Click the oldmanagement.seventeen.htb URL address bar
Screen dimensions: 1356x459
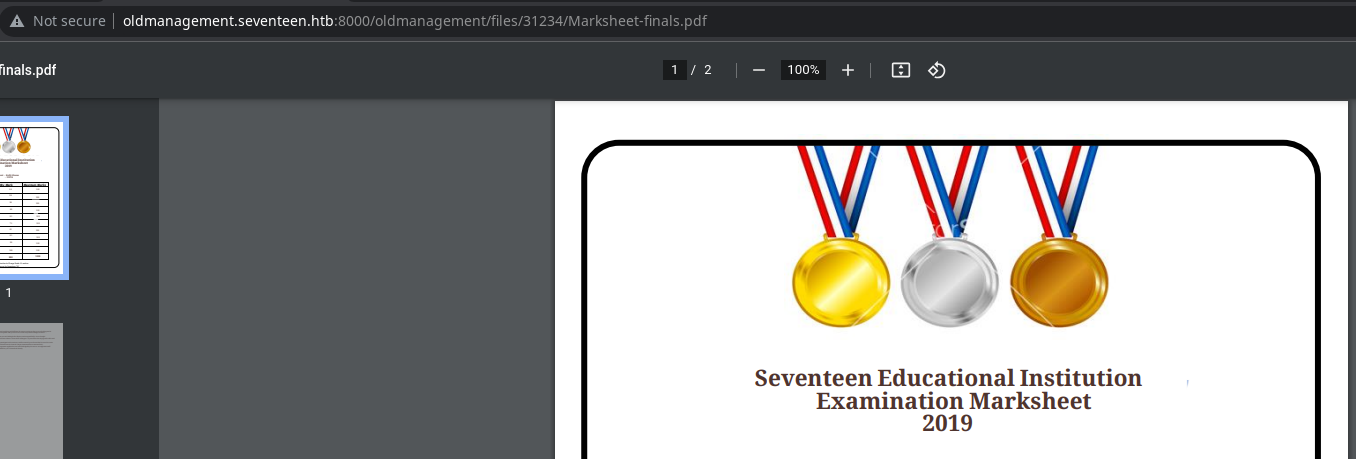point(415,21)
